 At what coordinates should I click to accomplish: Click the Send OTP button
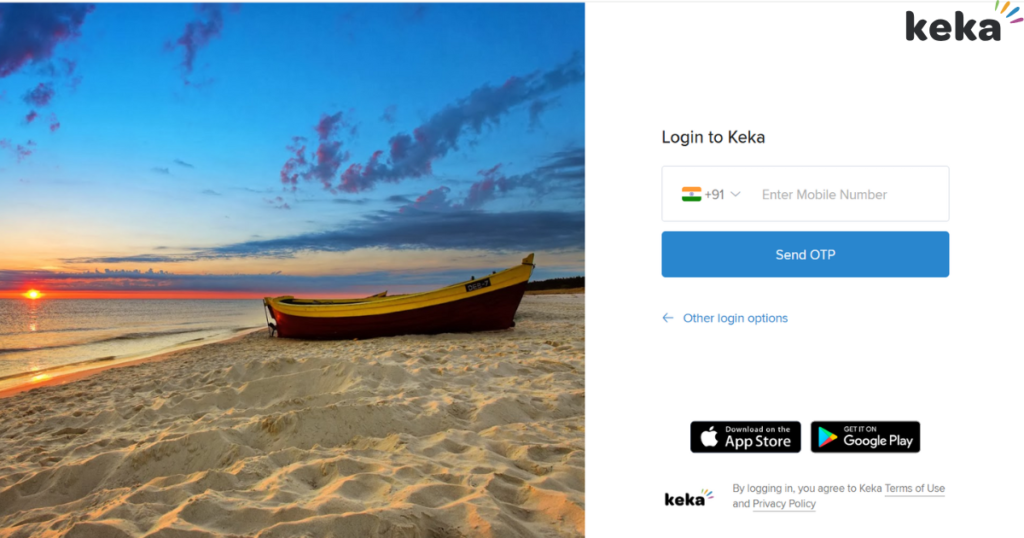[x=805, y=254]
